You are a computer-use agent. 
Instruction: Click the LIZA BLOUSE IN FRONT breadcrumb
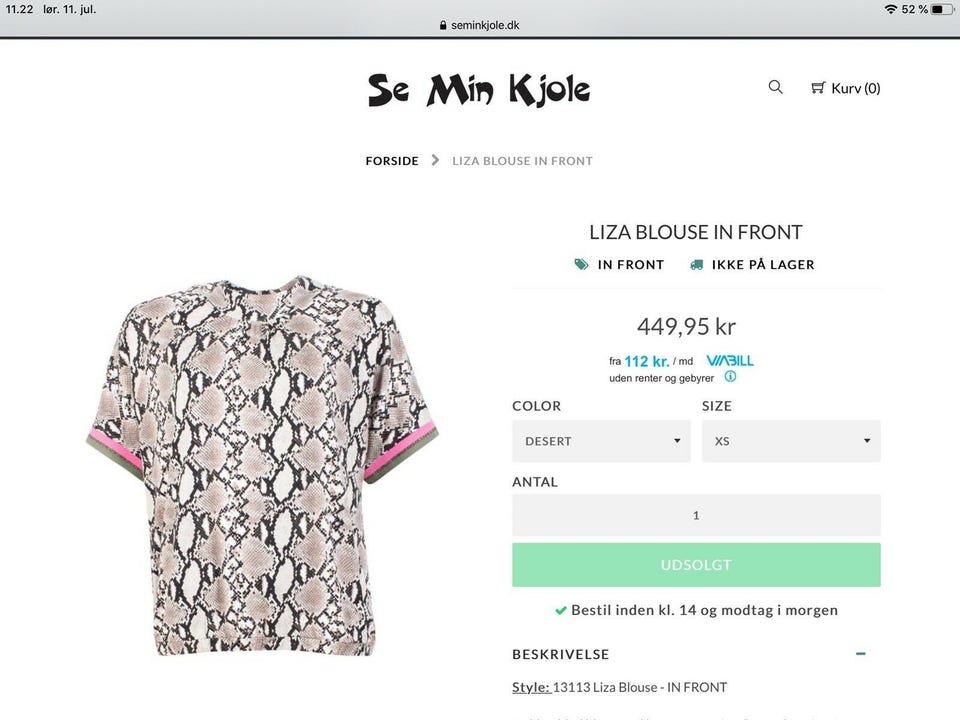click(522, 161)
